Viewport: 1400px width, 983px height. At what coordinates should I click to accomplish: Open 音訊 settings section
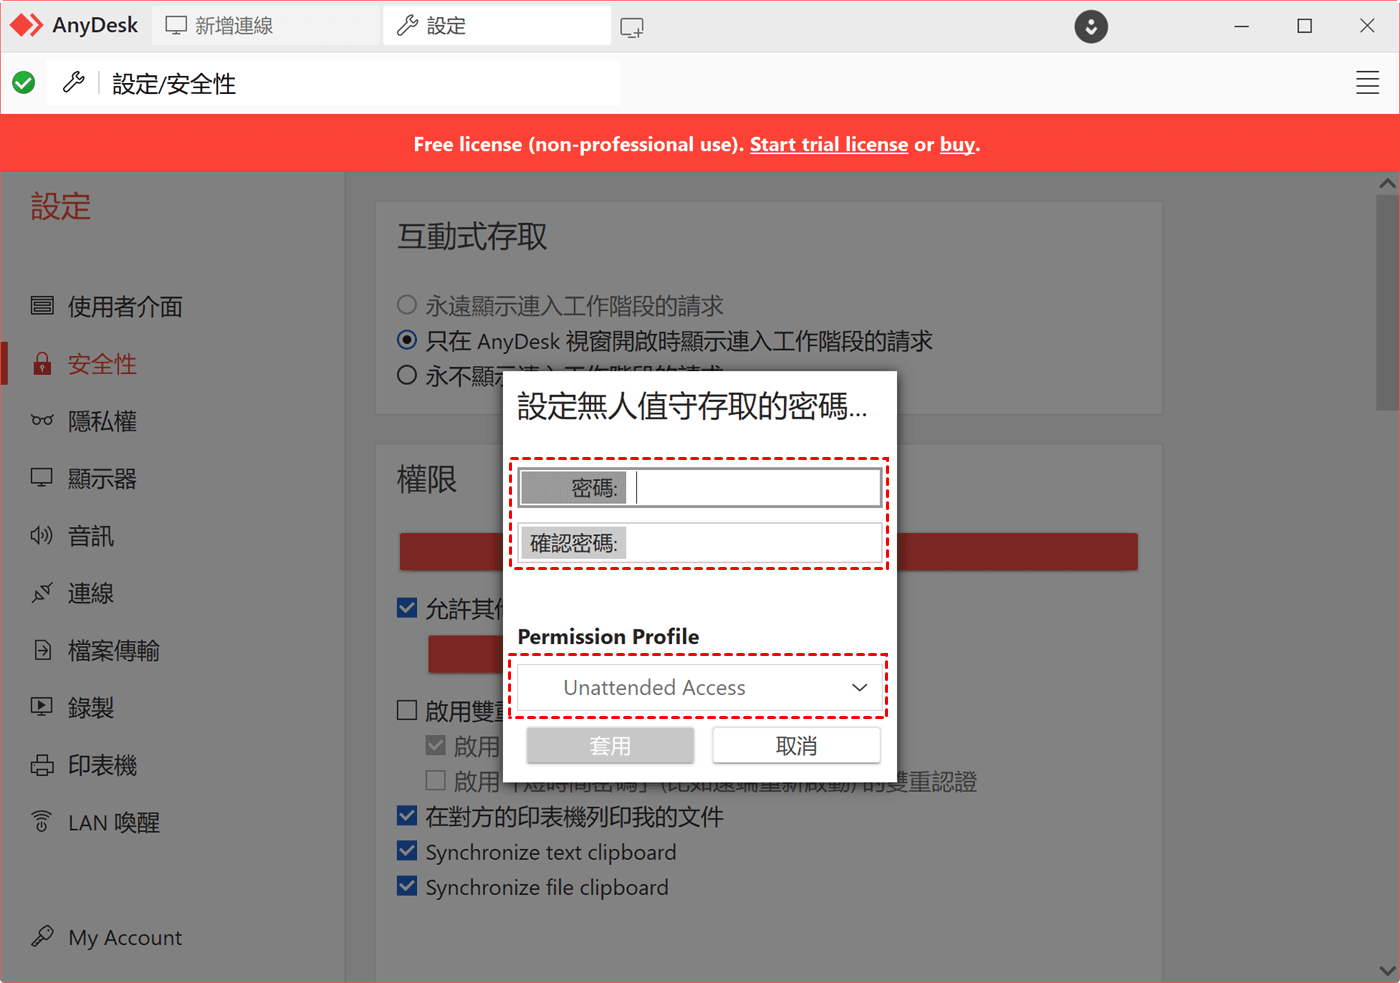tap(91, 536)
